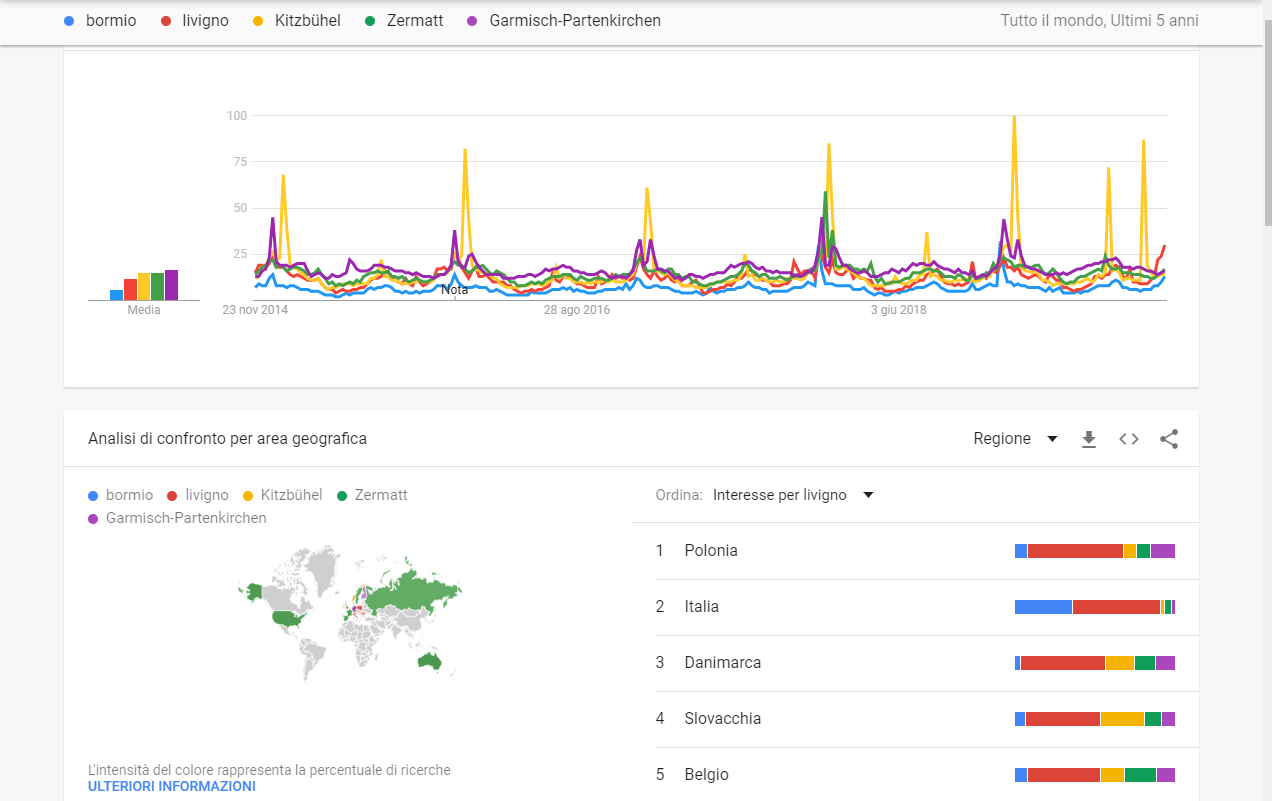The width and height of the screenshot is (1272, 801).
Task: Click the Tutto il mondo, Ultimi 5 anni filter text
Action: click(x=1099, y=20)
